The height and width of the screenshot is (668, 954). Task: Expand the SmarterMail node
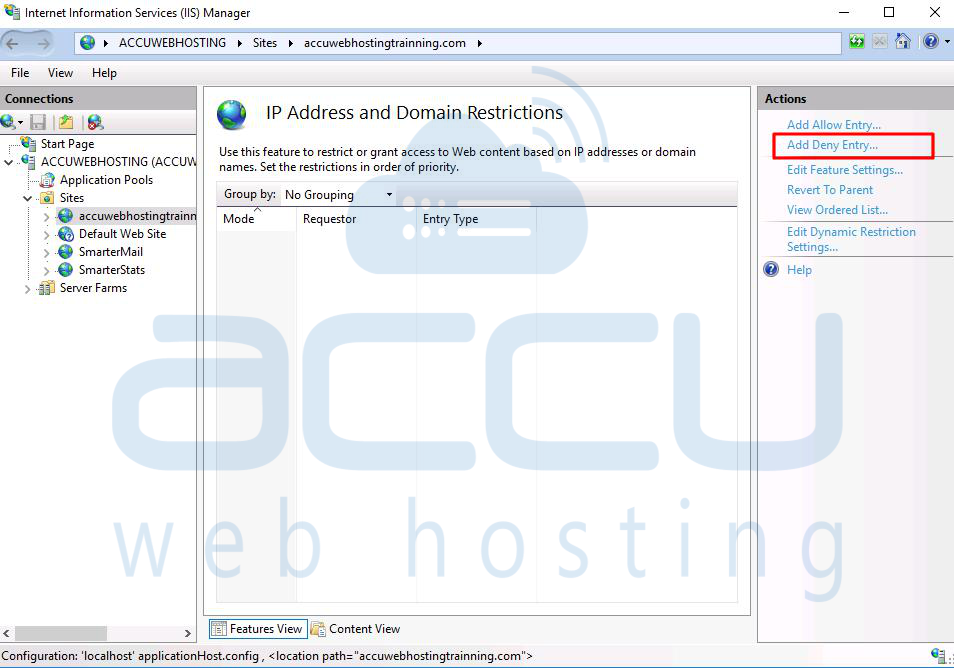tap(46, 252)
